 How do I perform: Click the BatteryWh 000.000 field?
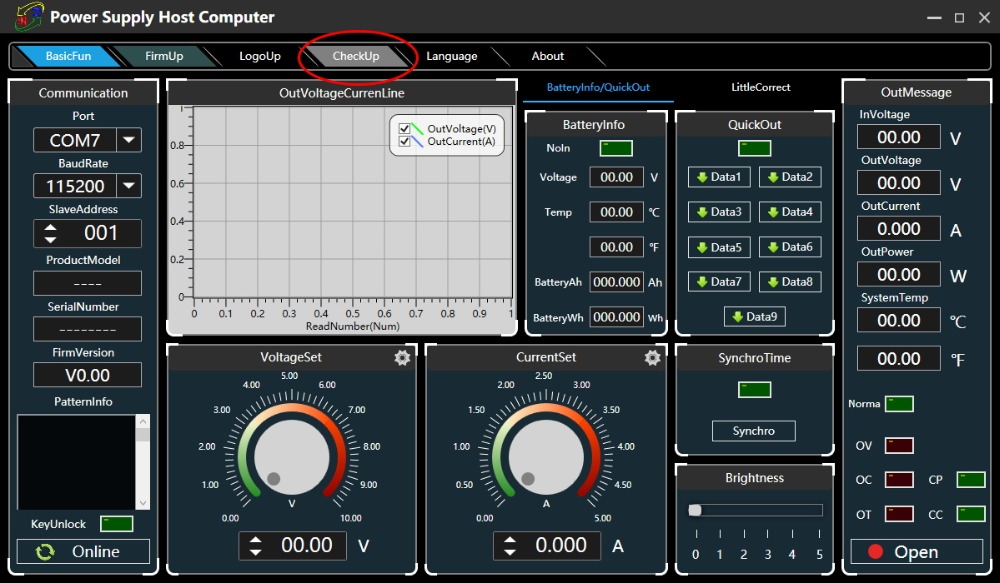[x=616, y=317]
